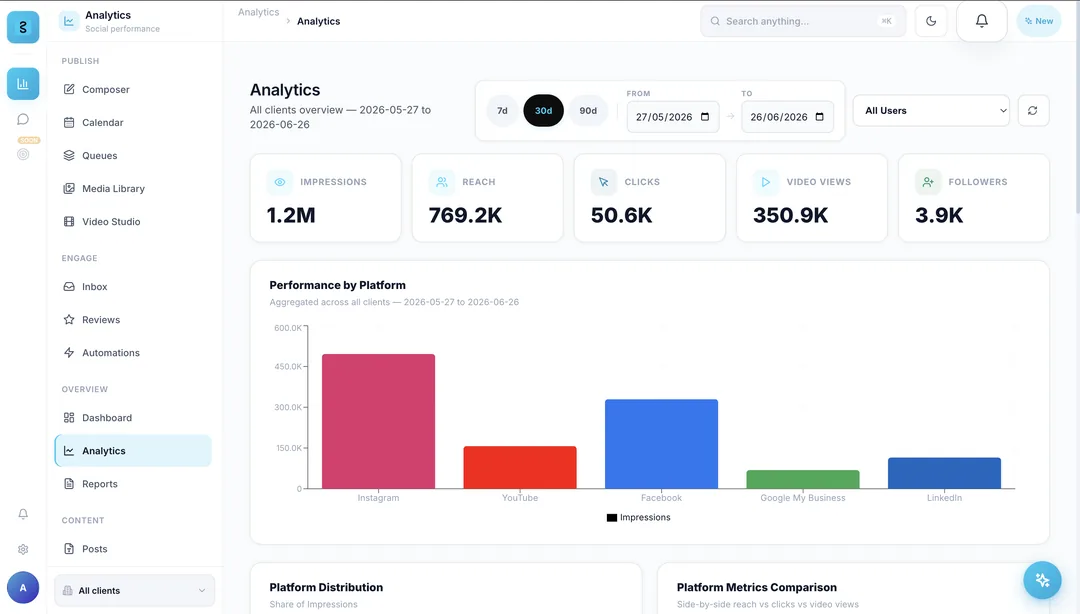Click the LinkedIn chart bar

coord(944,473)
